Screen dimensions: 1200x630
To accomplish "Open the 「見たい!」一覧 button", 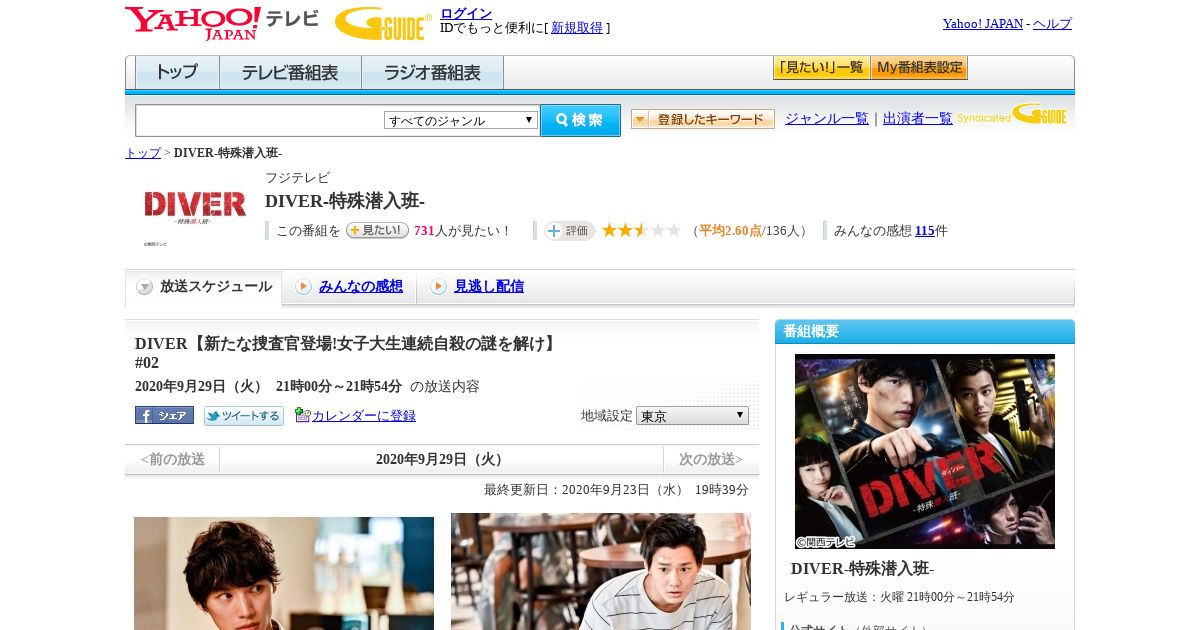I will (x=821, y=68).
